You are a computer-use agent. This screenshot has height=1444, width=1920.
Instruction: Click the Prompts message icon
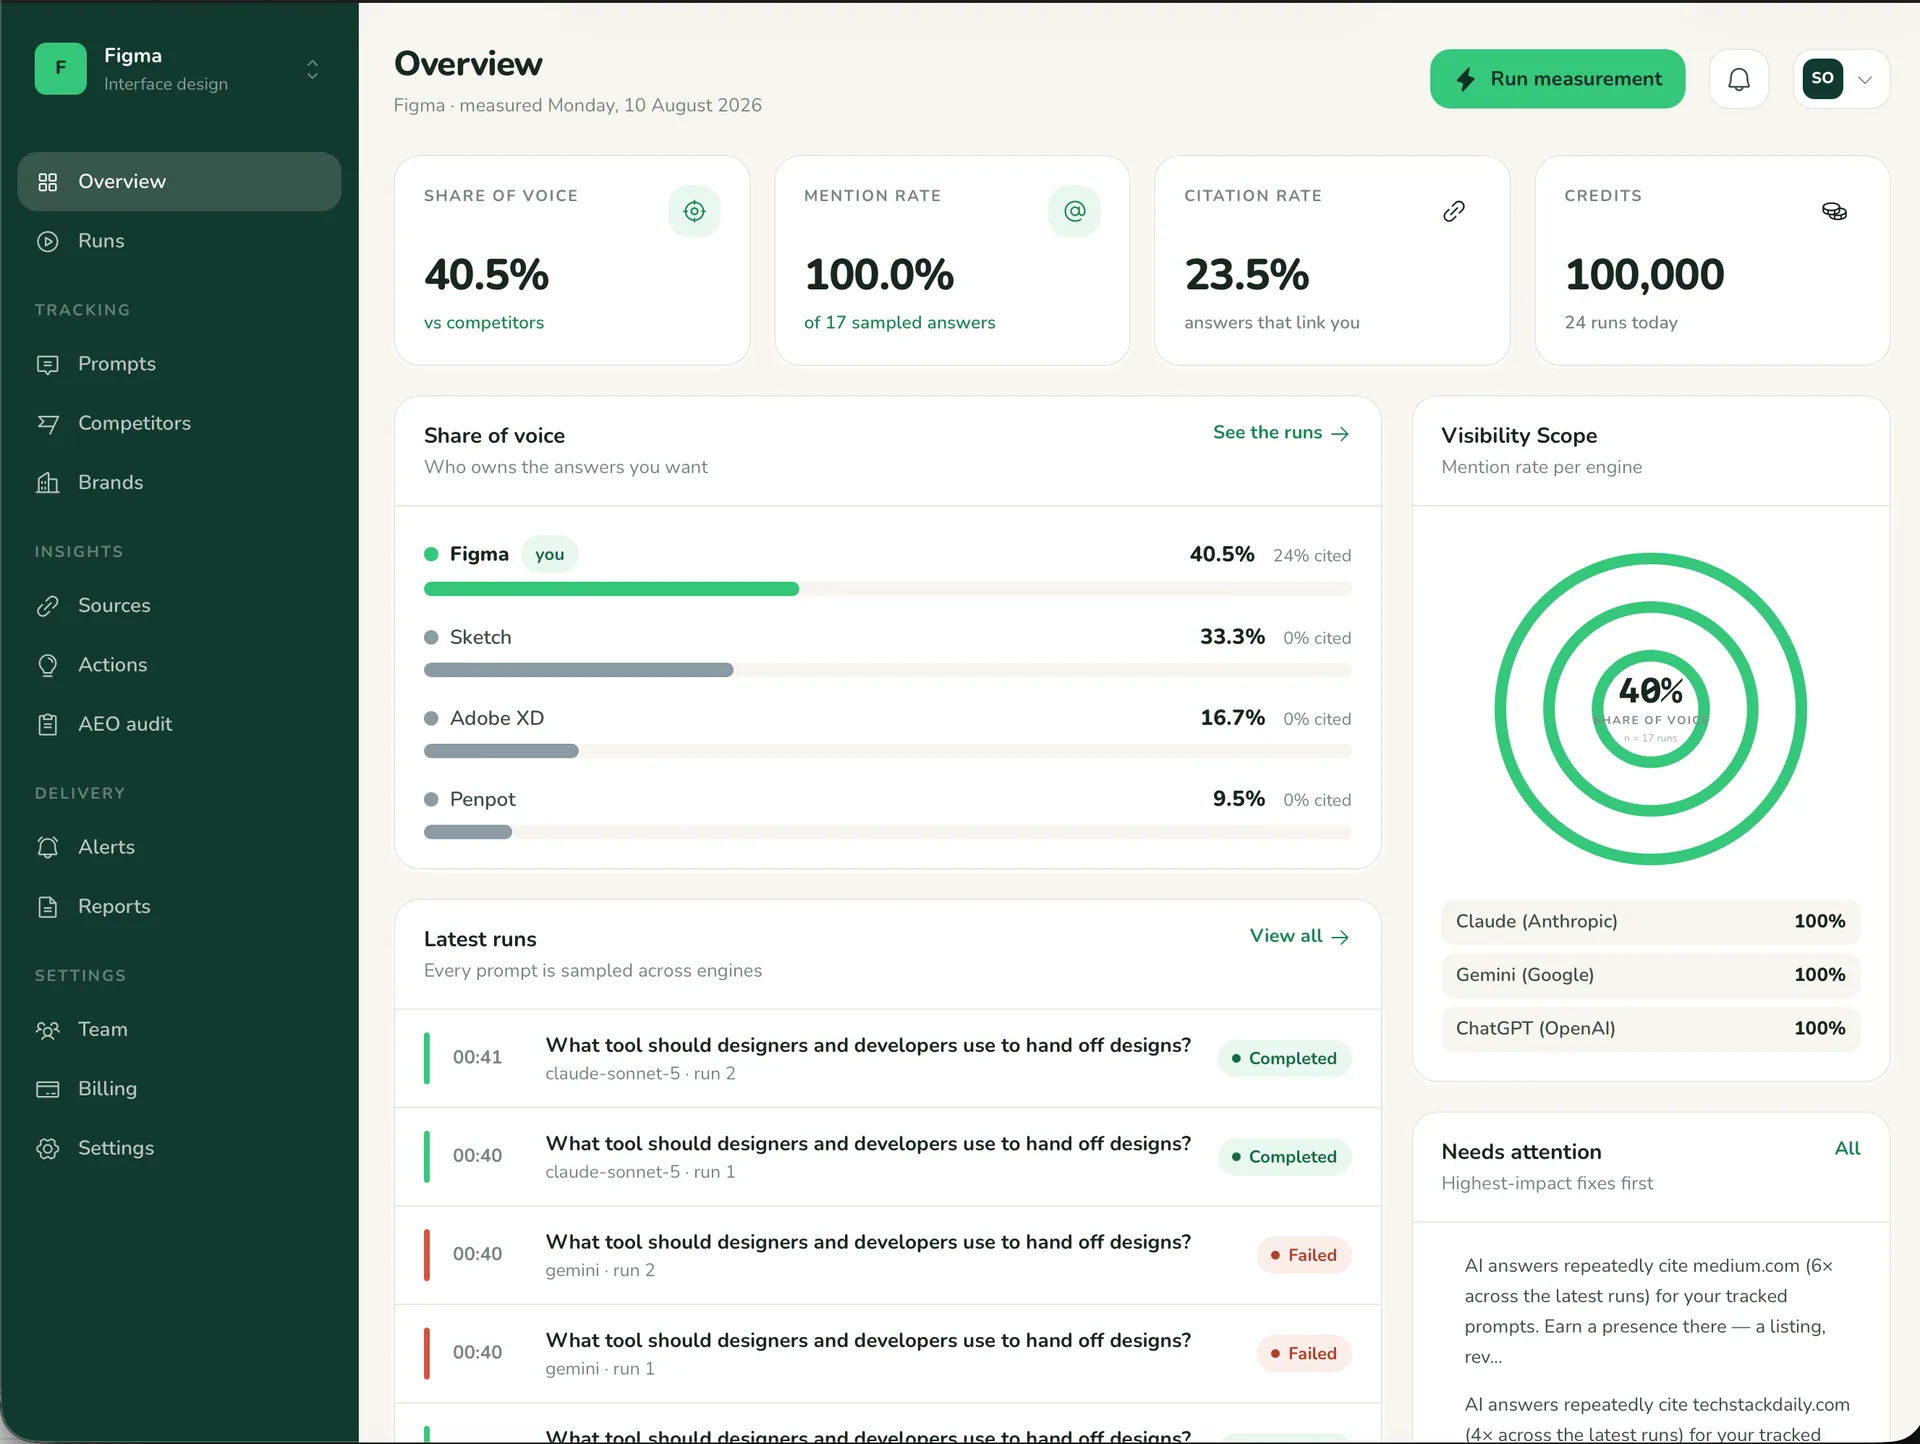pos(47,364)
